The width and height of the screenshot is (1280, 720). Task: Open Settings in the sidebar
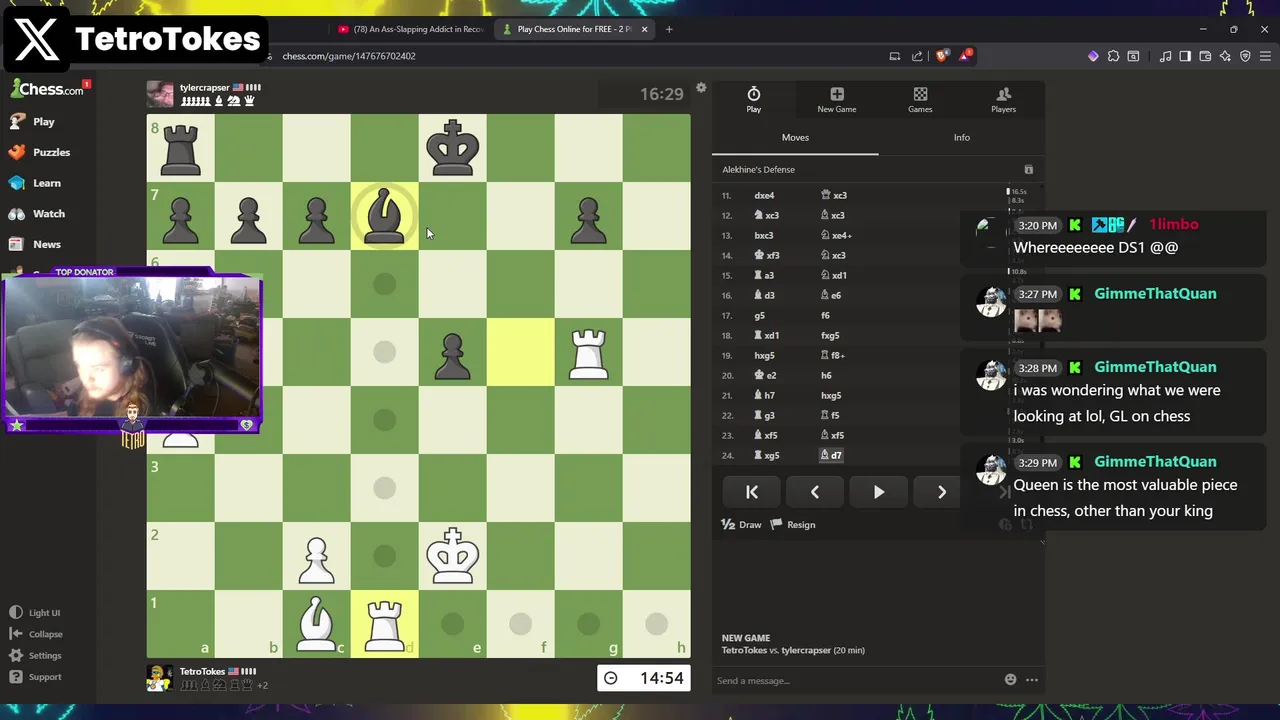(x=35, y=656)
